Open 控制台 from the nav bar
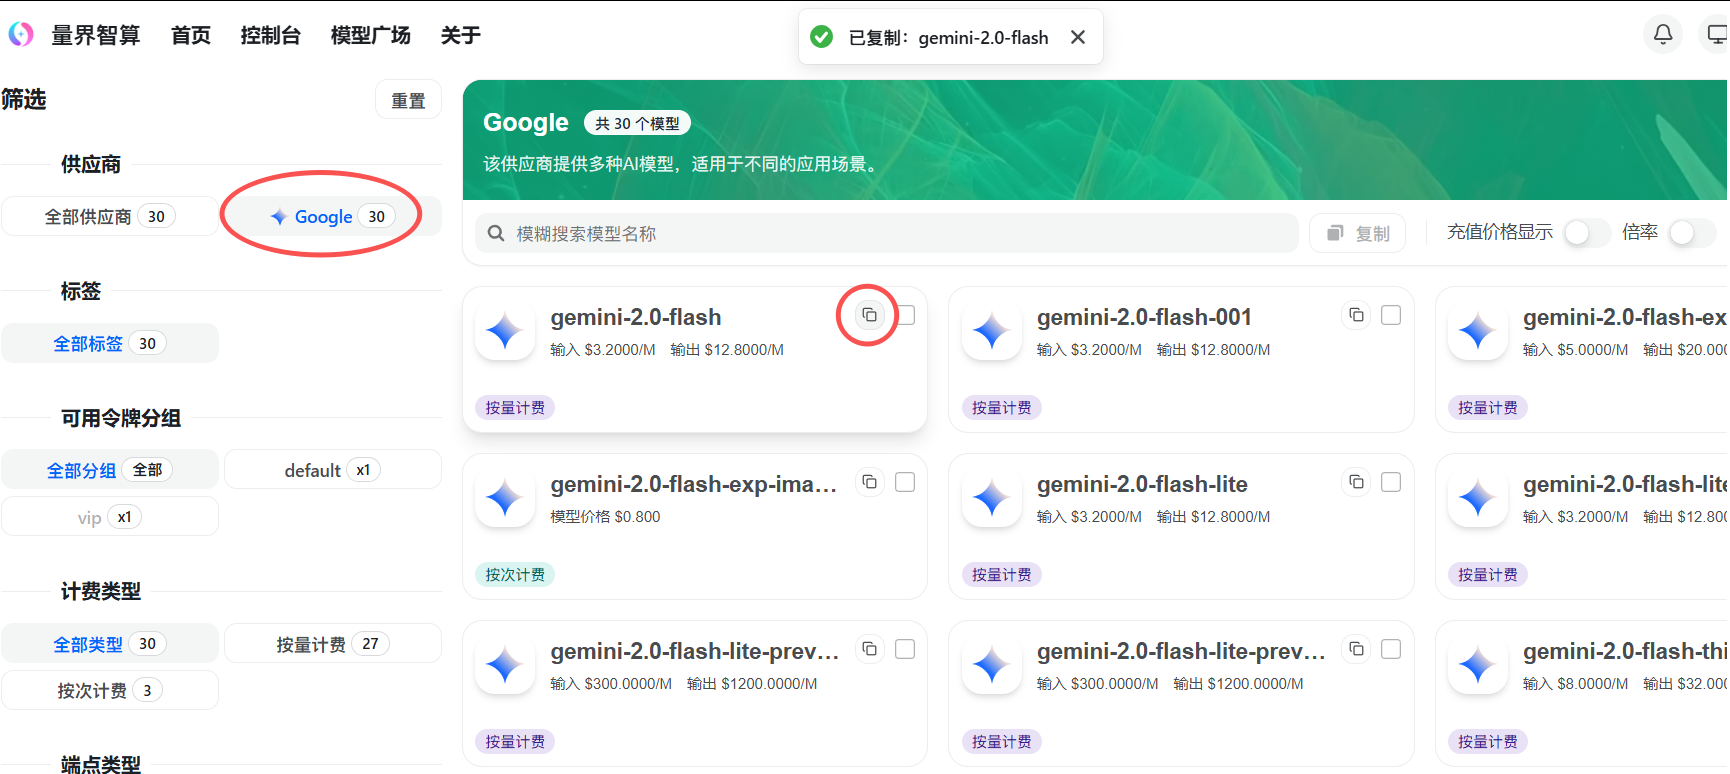This screenshot has height=774, width=1730. point(270,35)
